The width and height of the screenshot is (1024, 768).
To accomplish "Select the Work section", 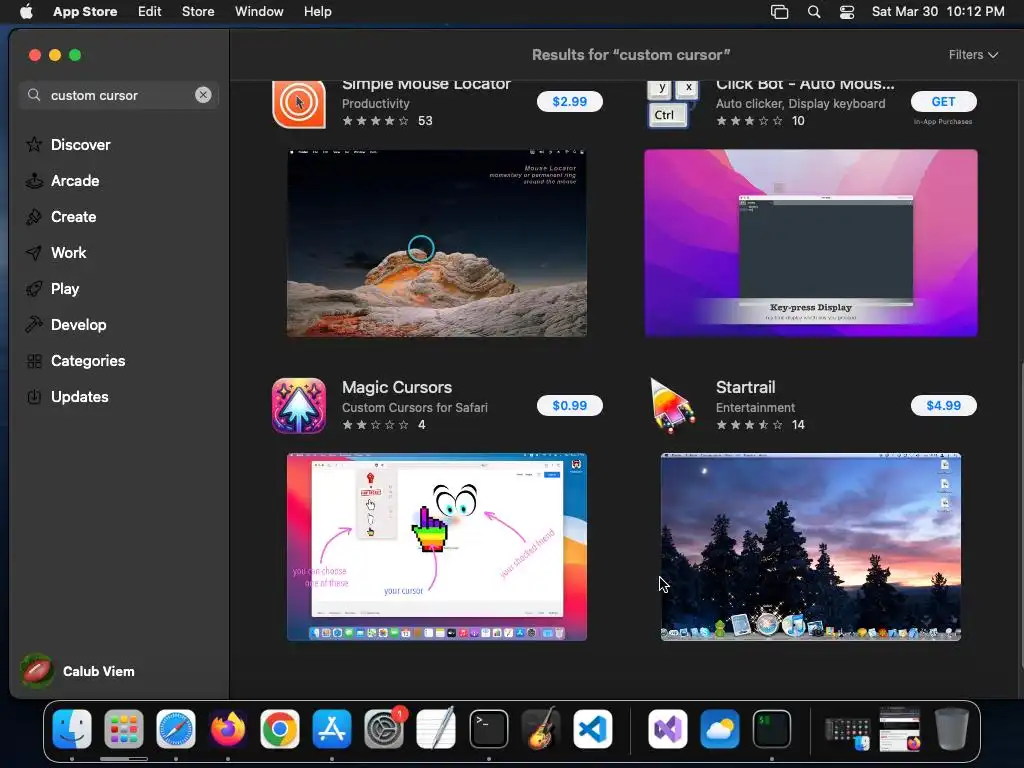I will (x=56, y=253).
